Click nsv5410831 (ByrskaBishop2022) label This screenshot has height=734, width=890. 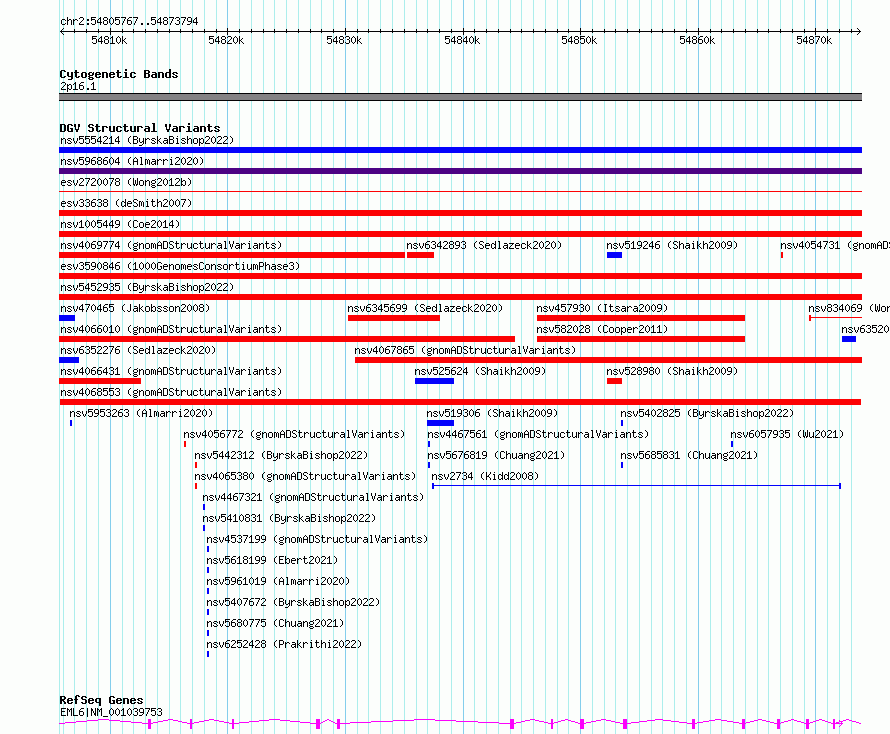pyautogui.click(x=289, y=518)
